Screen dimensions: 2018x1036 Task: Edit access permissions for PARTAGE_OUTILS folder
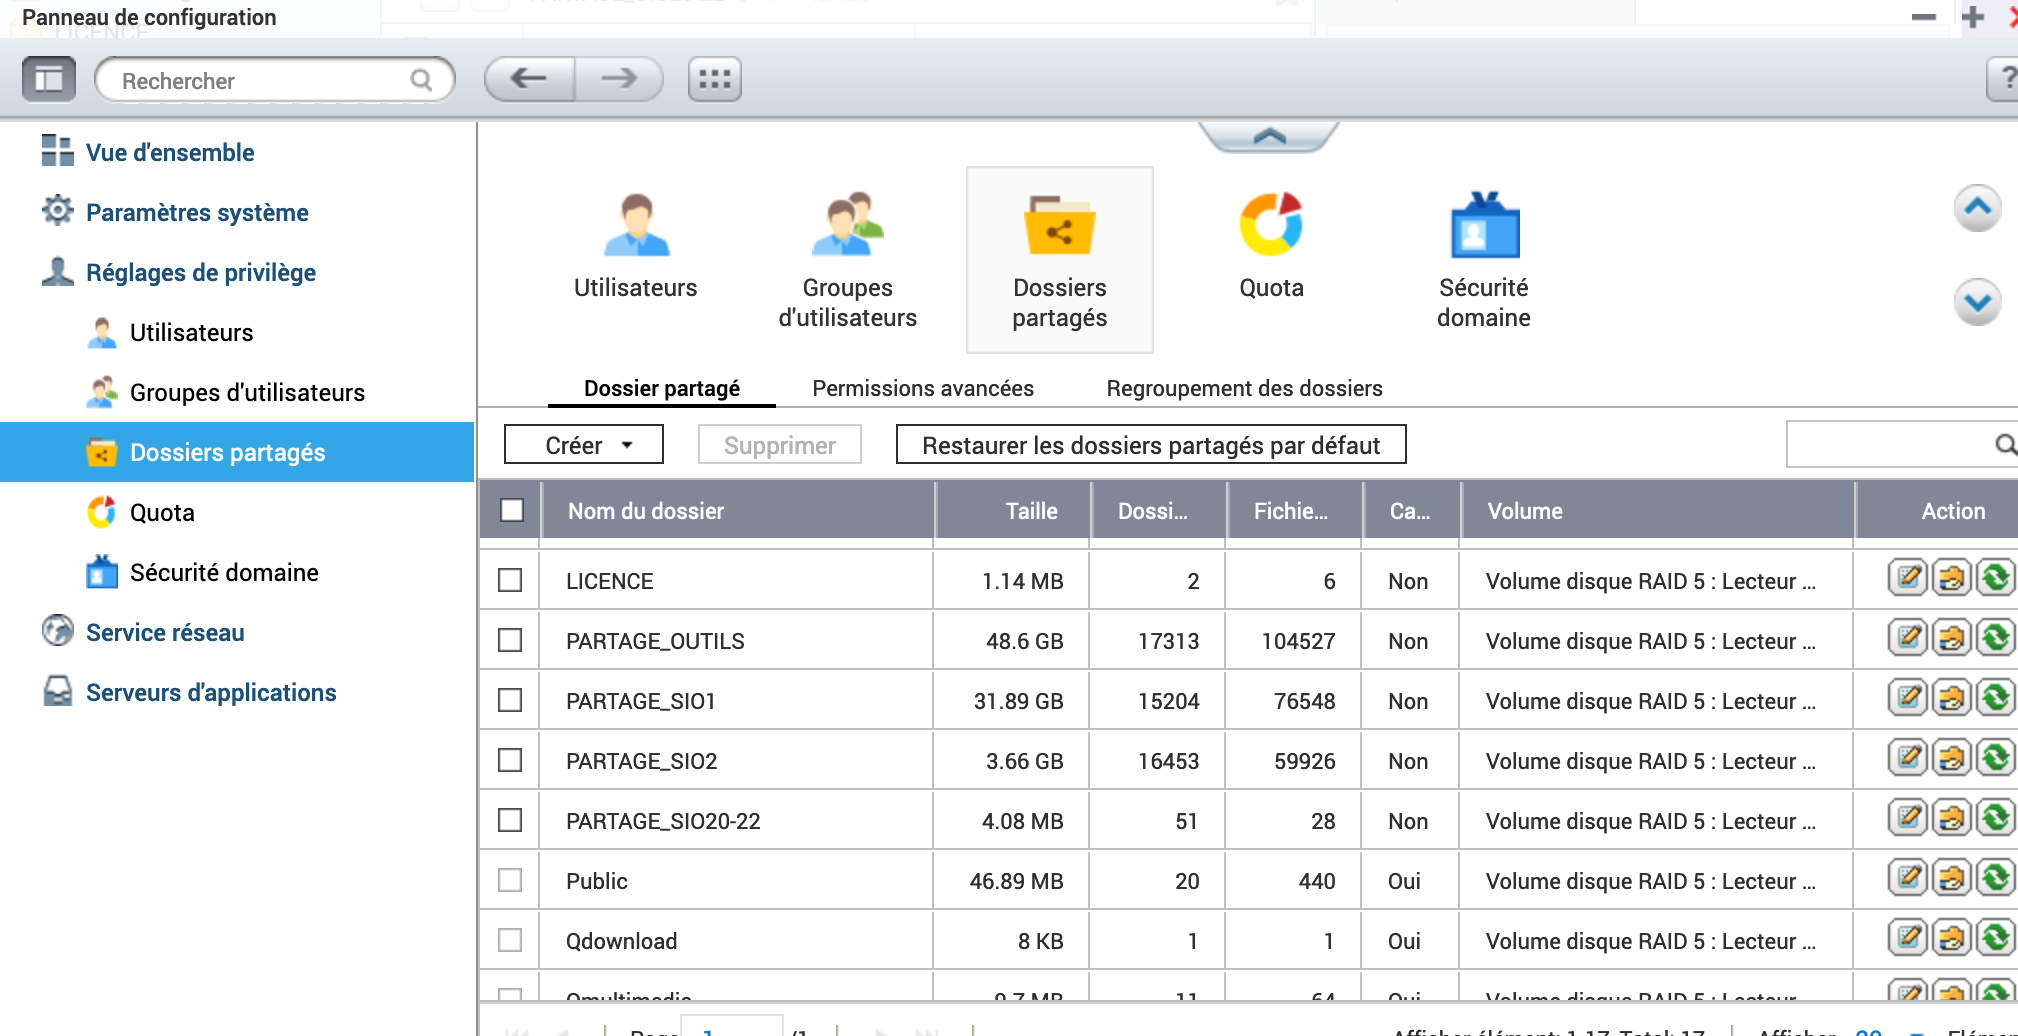[1951, 638]
